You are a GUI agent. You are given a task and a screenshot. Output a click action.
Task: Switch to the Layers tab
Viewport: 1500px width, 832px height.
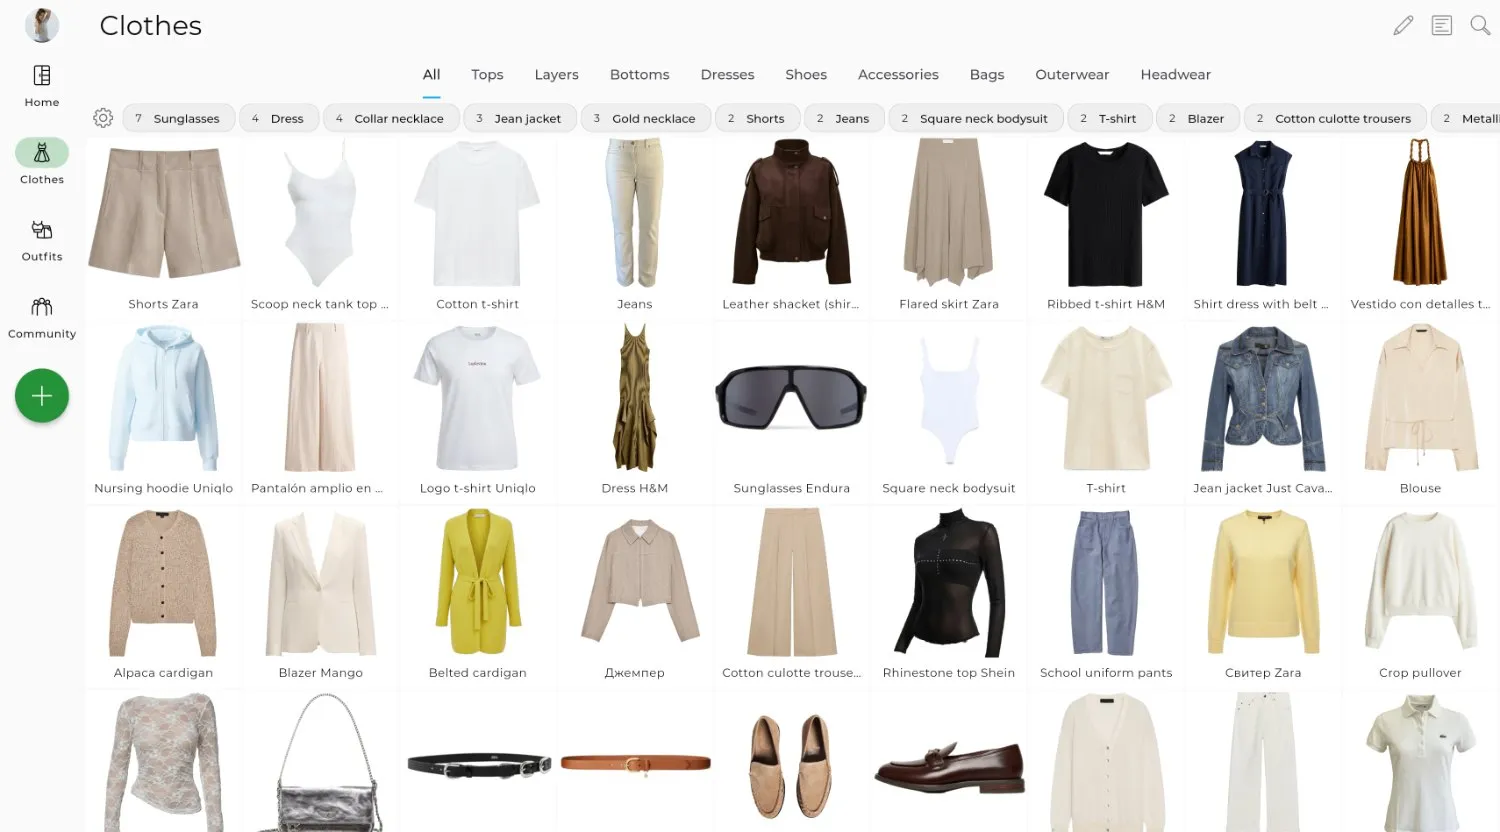click(x=556, y=74)
